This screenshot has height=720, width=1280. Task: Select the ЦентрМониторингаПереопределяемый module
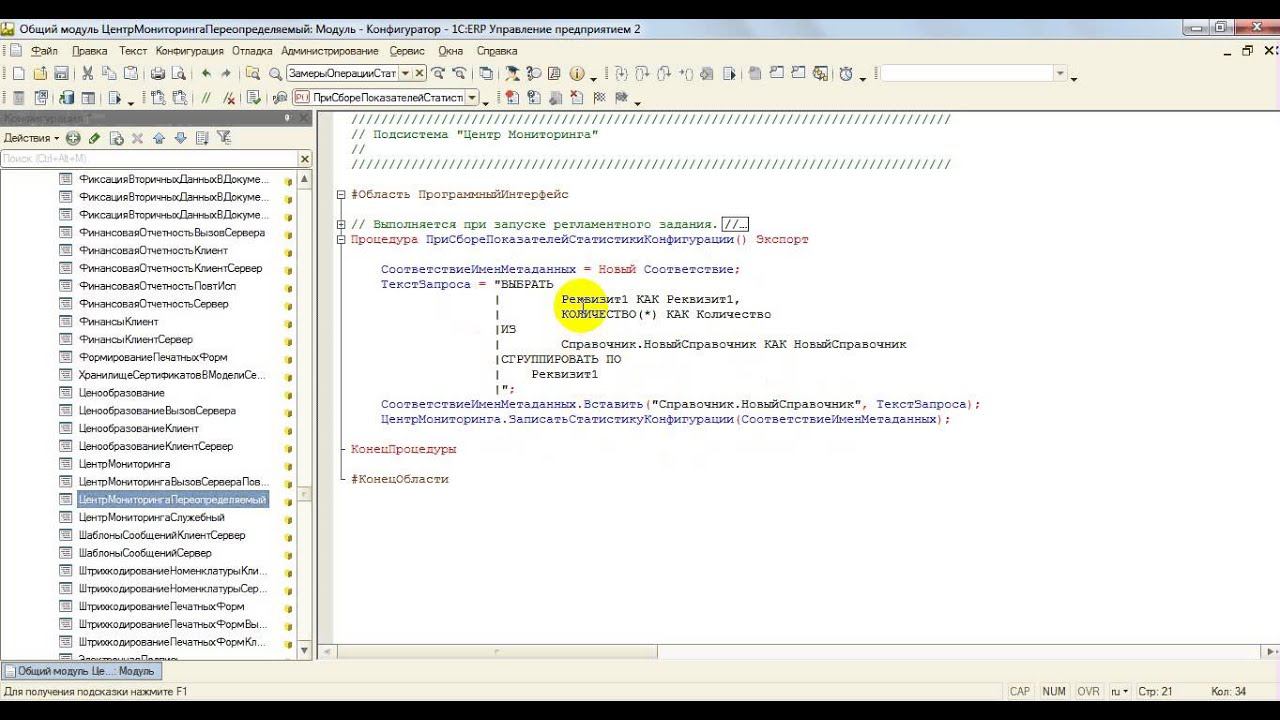(173, 500)
